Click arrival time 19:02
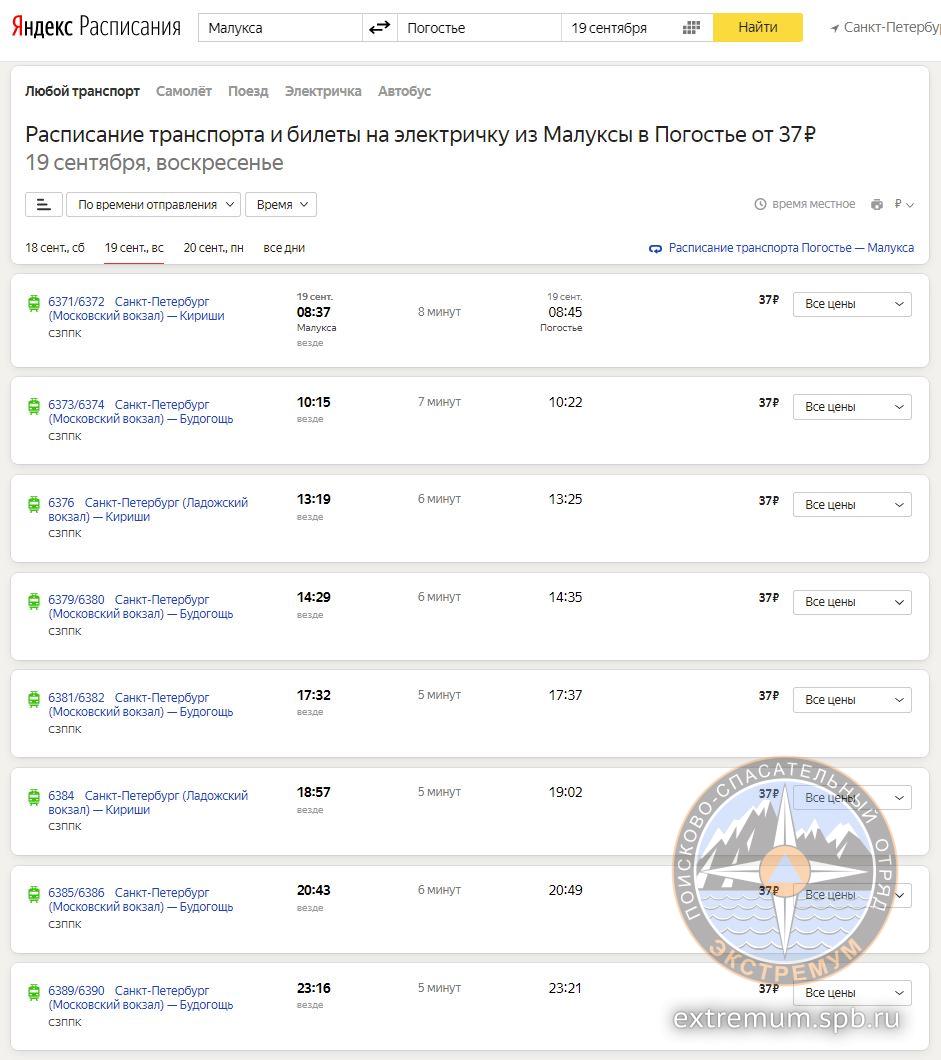This screenshot has width=941, height=1060. (565, 792)
